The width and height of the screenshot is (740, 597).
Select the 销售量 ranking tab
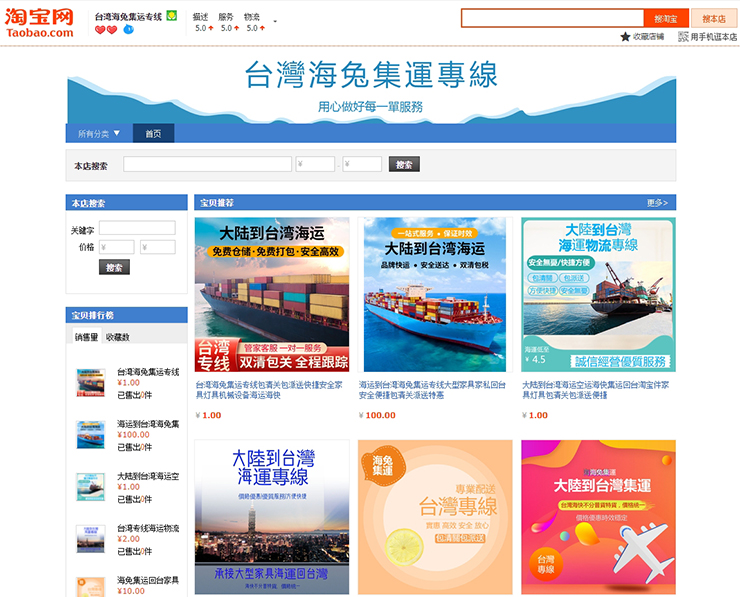(86, 337)
